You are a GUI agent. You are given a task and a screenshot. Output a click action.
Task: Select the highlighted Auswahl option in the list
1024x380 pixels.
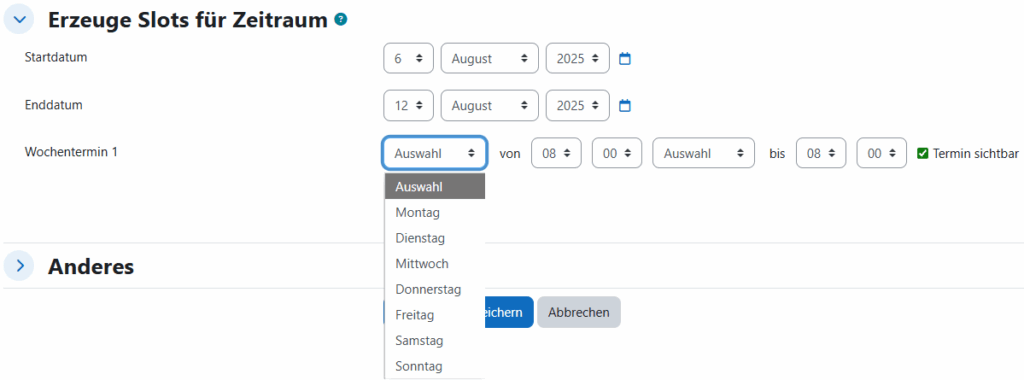pyautogui.click(x=434, y=187)
